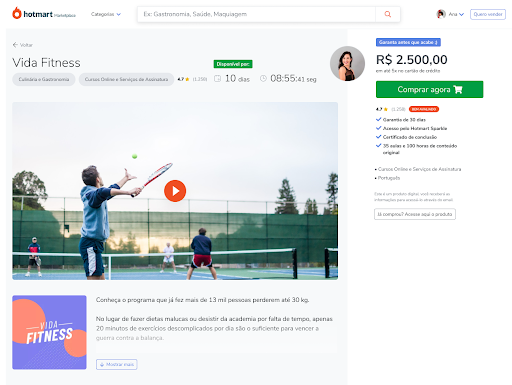Click the Ana user avatar icon

click(441, 14)
